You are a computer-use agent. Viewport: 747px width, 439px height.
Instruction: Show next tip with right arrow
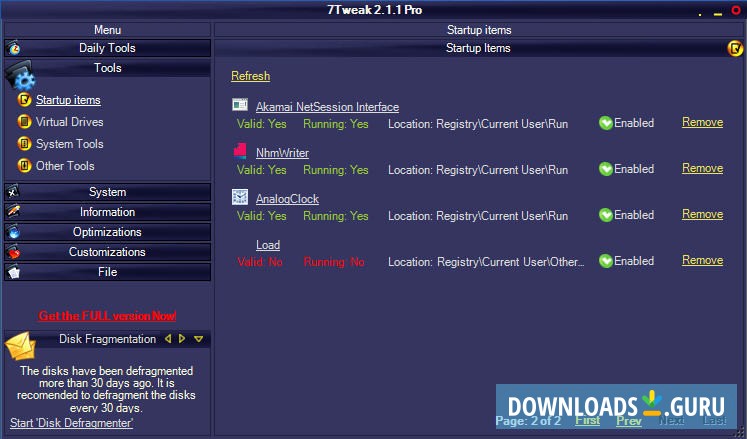[x=182, y=339]
